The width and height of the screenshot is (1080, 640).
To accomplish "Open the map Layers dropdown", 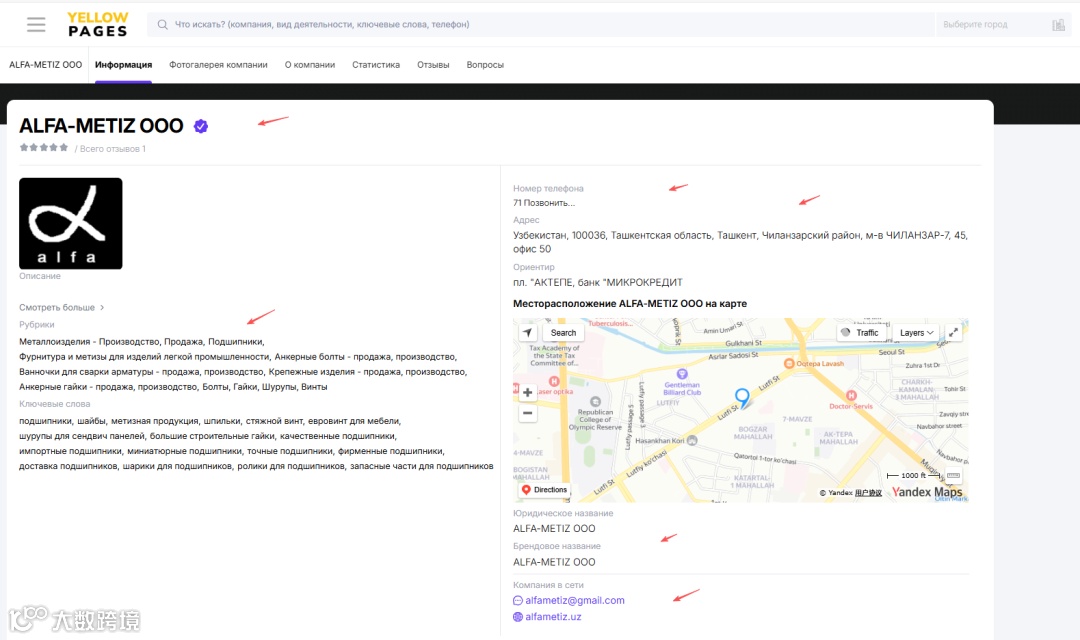I will pos(916,333).
